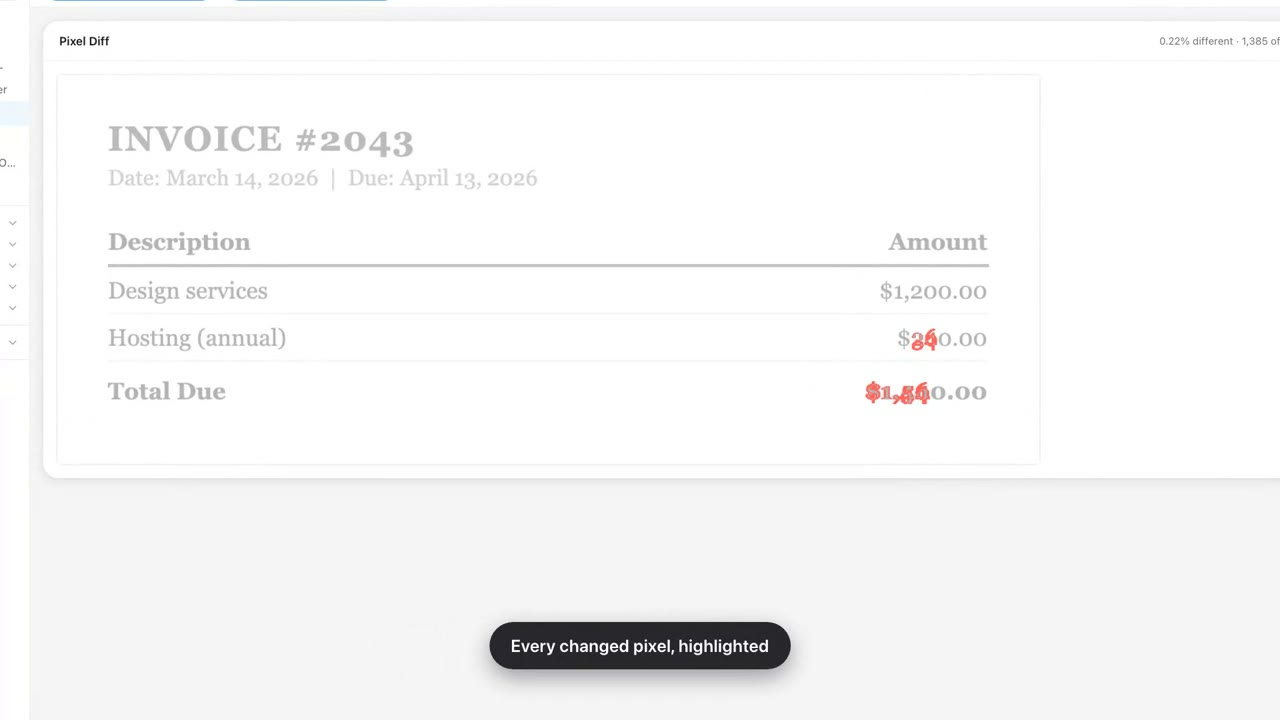Expand the sidebar chevron below the divider line

coord(12,342)
